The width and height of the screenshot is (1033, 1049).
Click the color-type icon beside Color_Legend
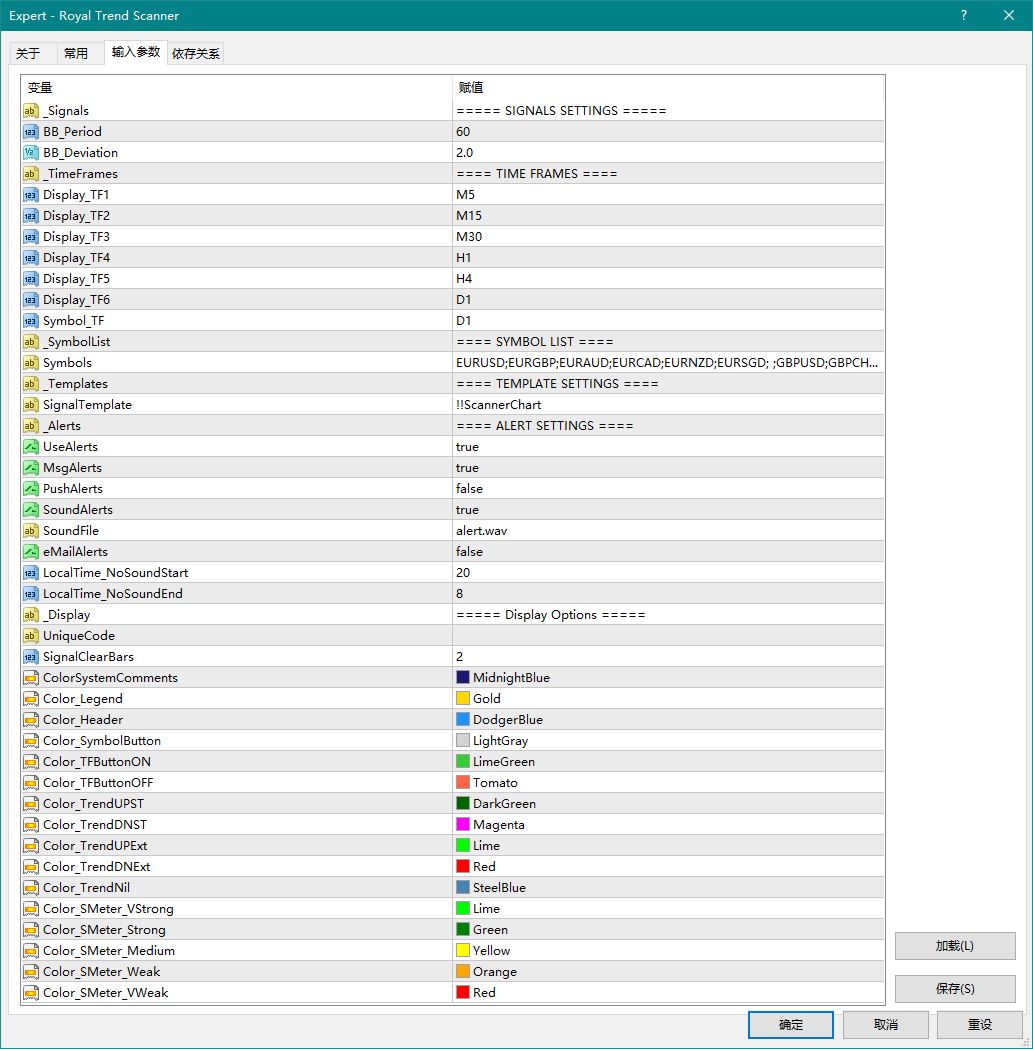pos(31,699)
